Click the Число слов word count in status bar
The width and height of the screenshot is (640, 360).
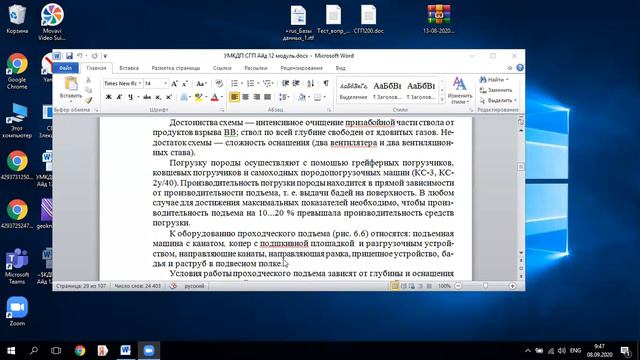tap(138, 286)
